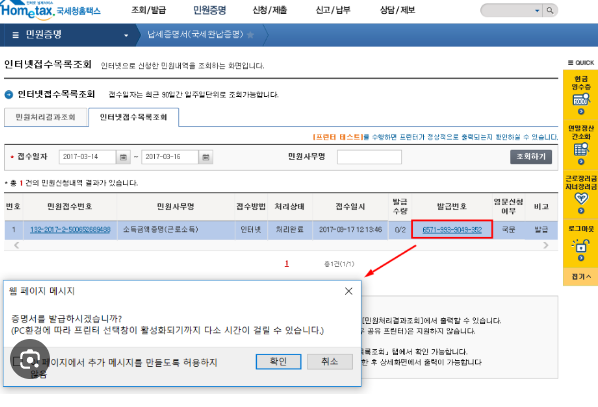Click the 접수일시 column header
Image resolution: width=598 pixels, height=407 pixels.
(x=350, y=206)
